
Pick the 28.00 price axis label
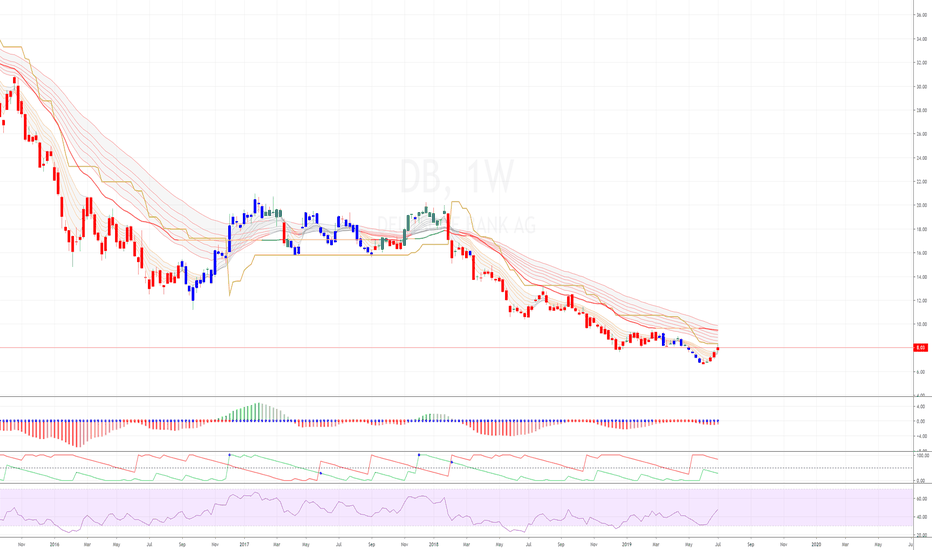point(921,110)
